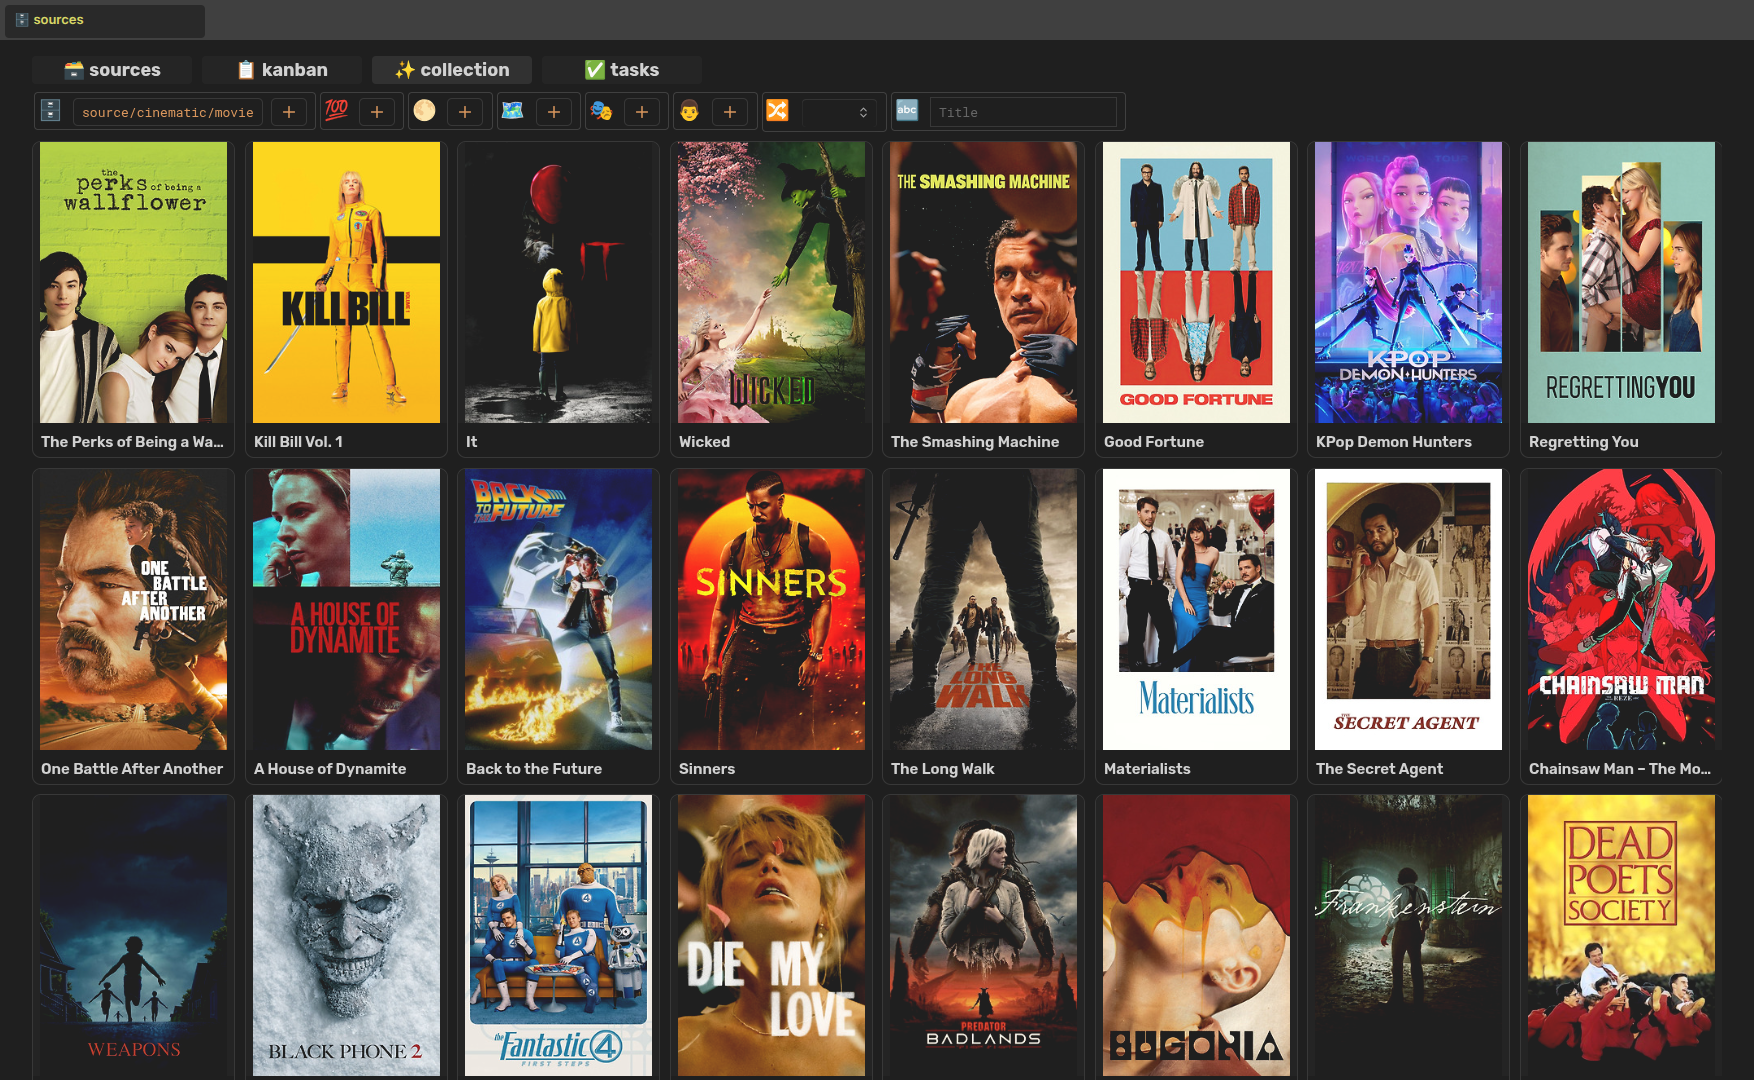The width and height of the screenshot is (1754, 1080).
Task: Click the abc title search icon
Action: click(907, 111)
